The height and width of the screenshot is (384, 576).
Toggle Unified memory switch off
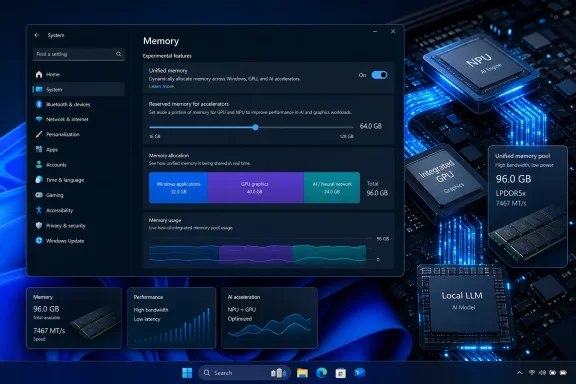[x=379, y=75]
